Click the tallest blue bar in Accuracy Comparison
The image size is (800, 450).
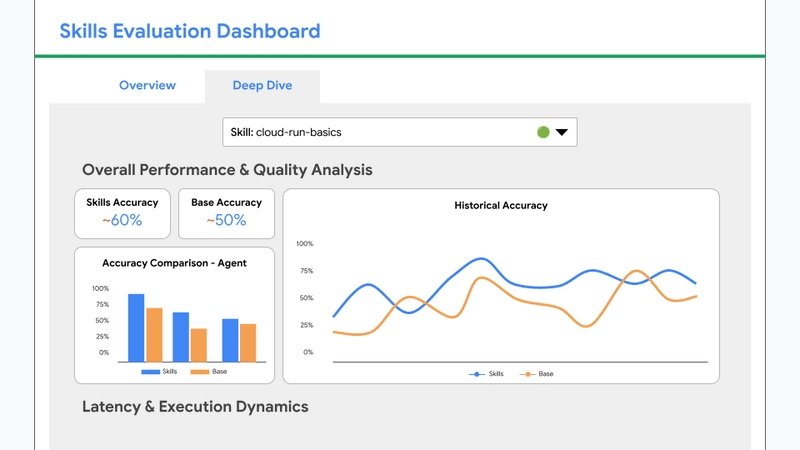[136, 328]
